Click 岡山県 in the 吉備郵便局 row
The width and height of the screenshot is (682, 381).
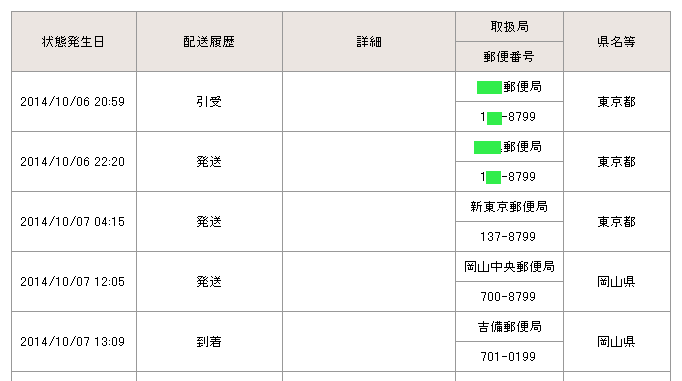point(616,342)
